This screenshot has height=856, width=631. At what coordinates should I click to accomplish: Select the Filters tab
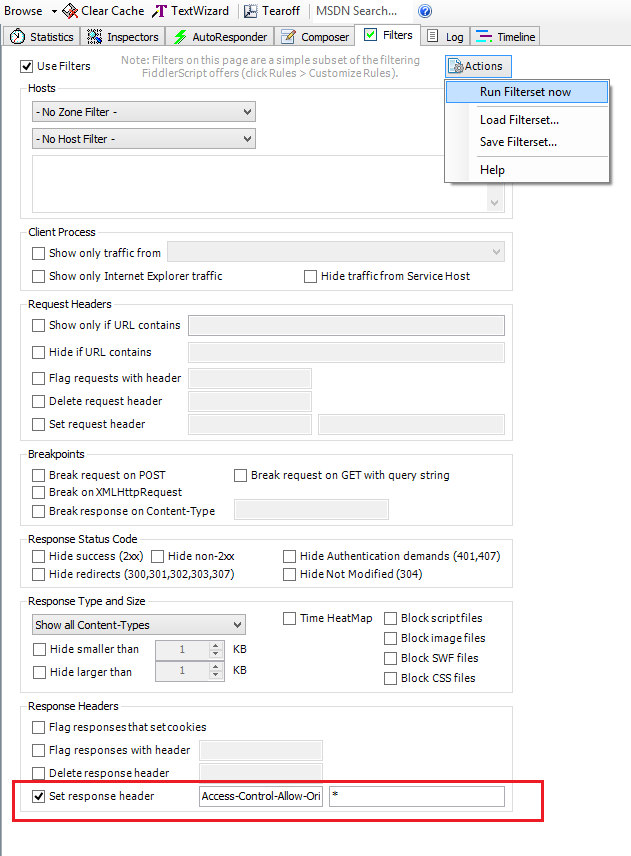pyautogui.click(x=388, y=35)
